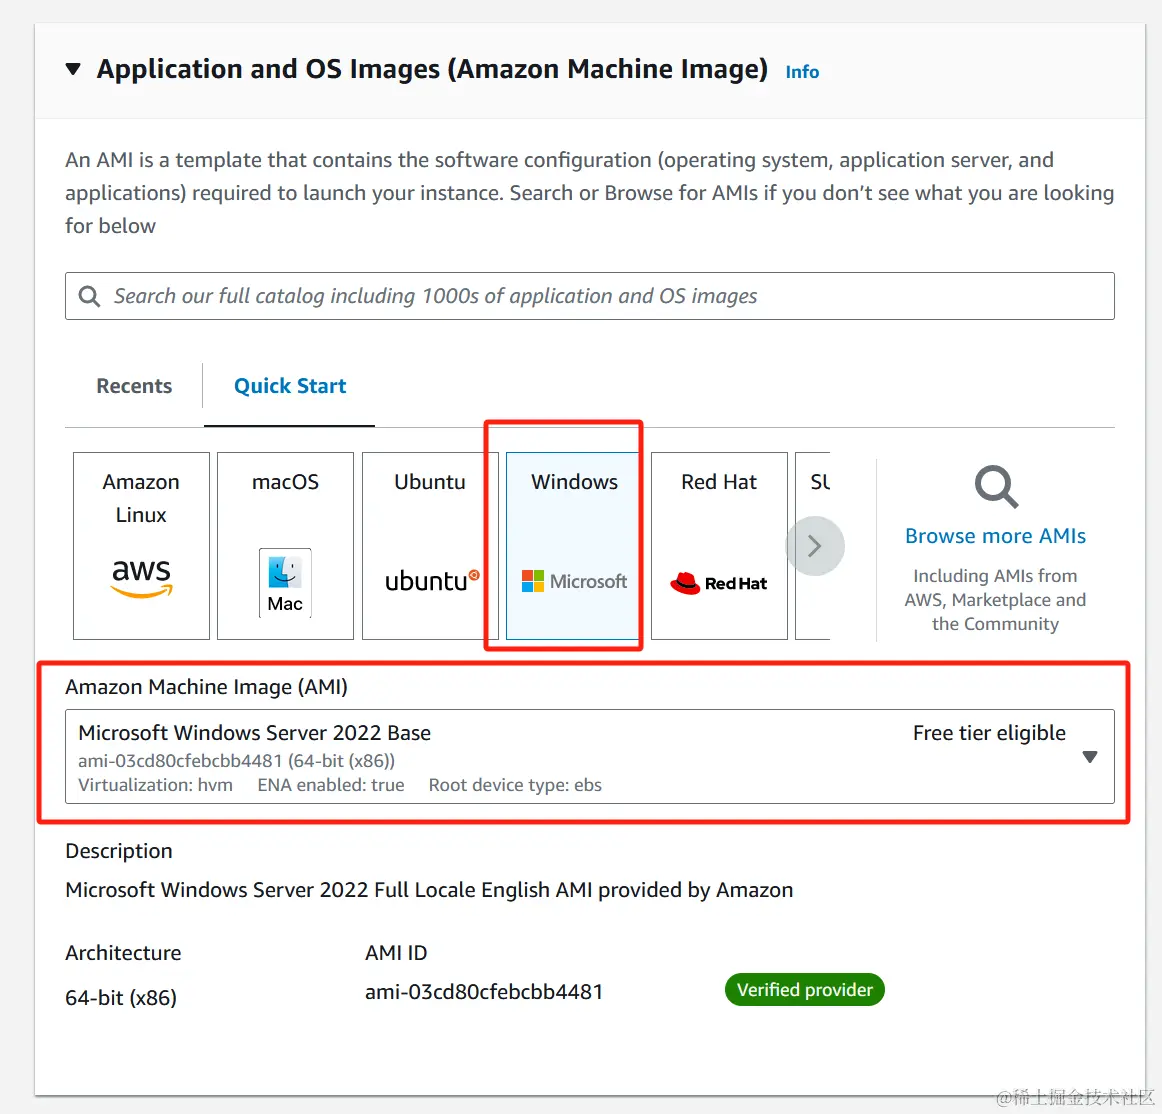Click the Mac Finder icon

[285, 583]
